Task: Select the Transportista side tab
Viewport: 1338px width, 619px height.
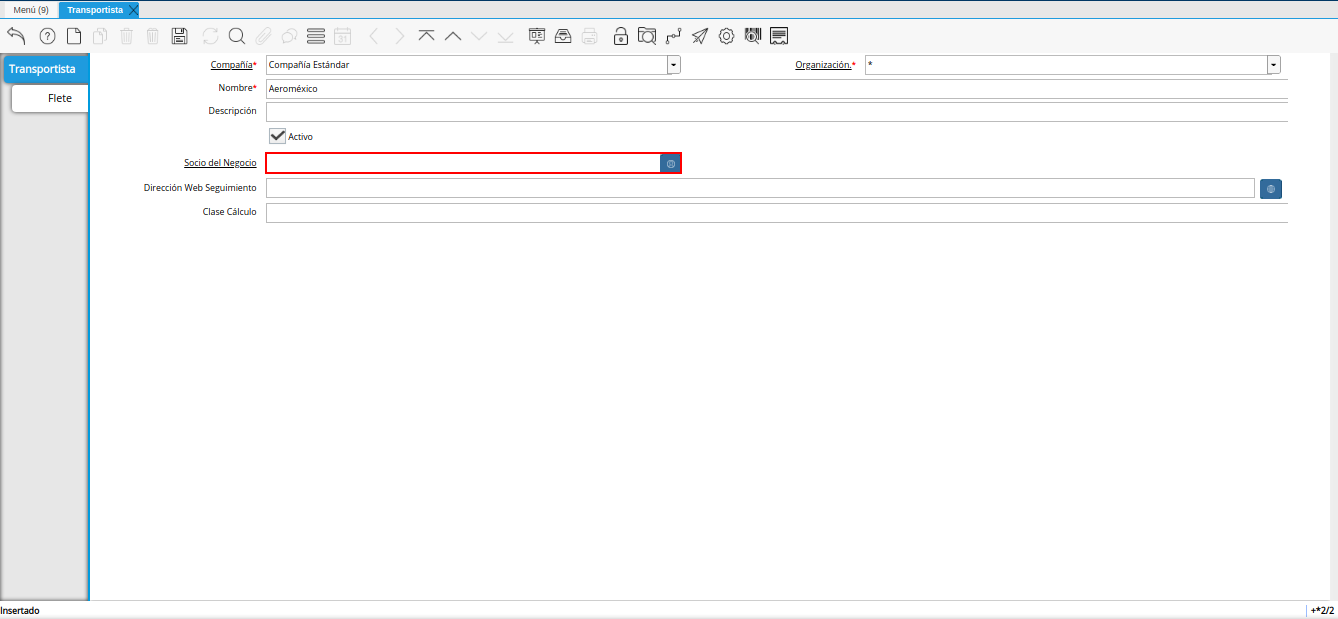Action: click(45, 69)
